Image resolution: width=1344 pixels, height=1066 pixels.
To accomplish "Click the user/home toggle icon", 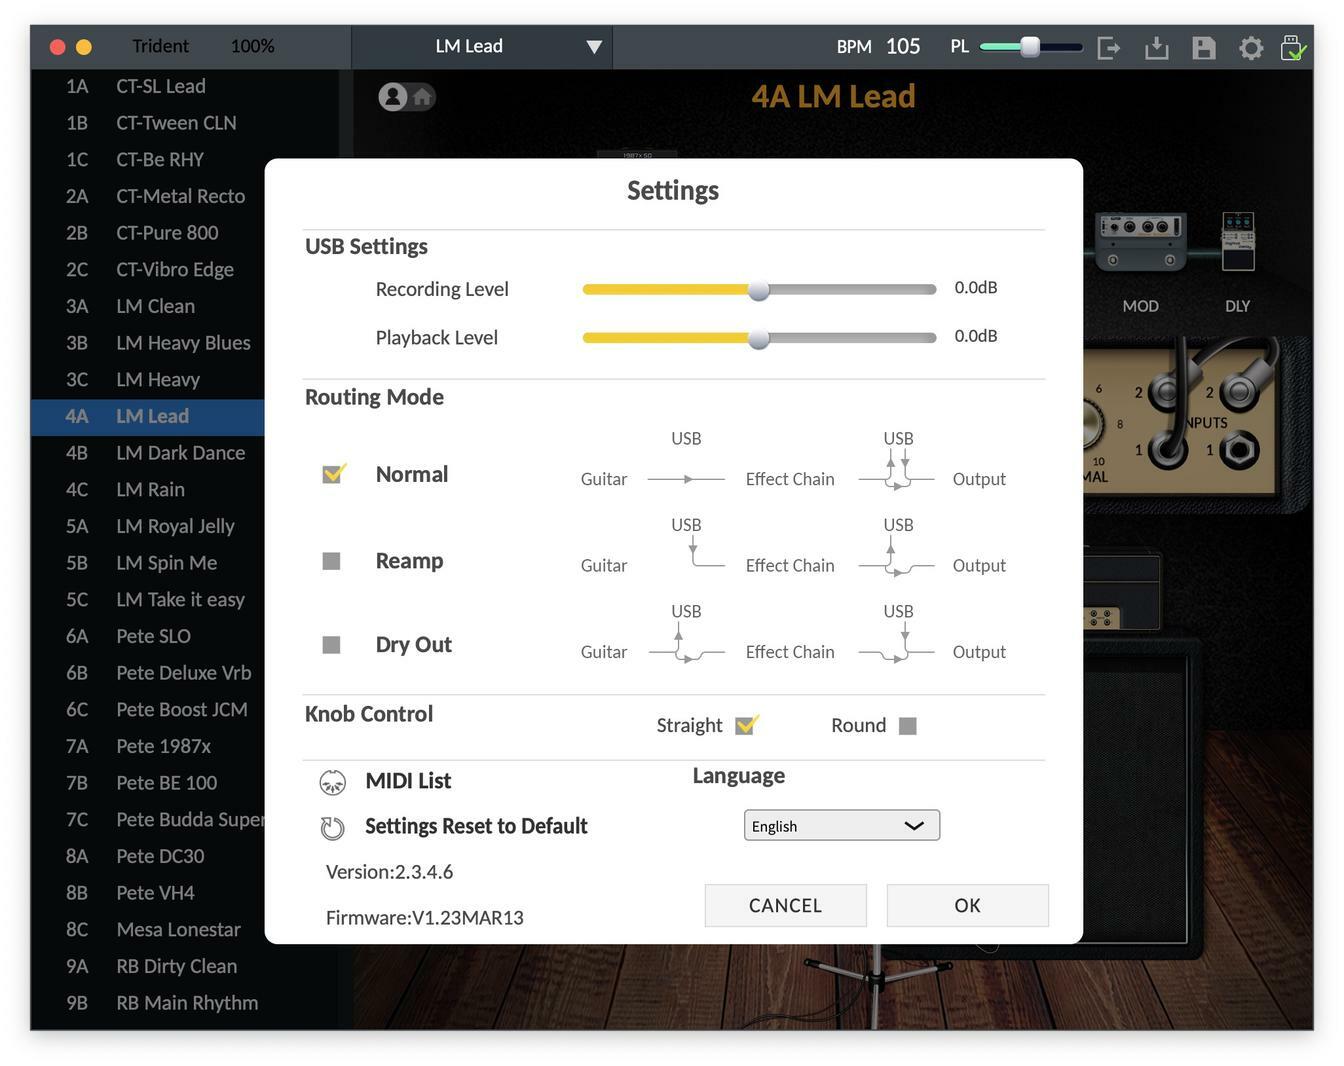I will pyautogui.click(x=406, y=97).
